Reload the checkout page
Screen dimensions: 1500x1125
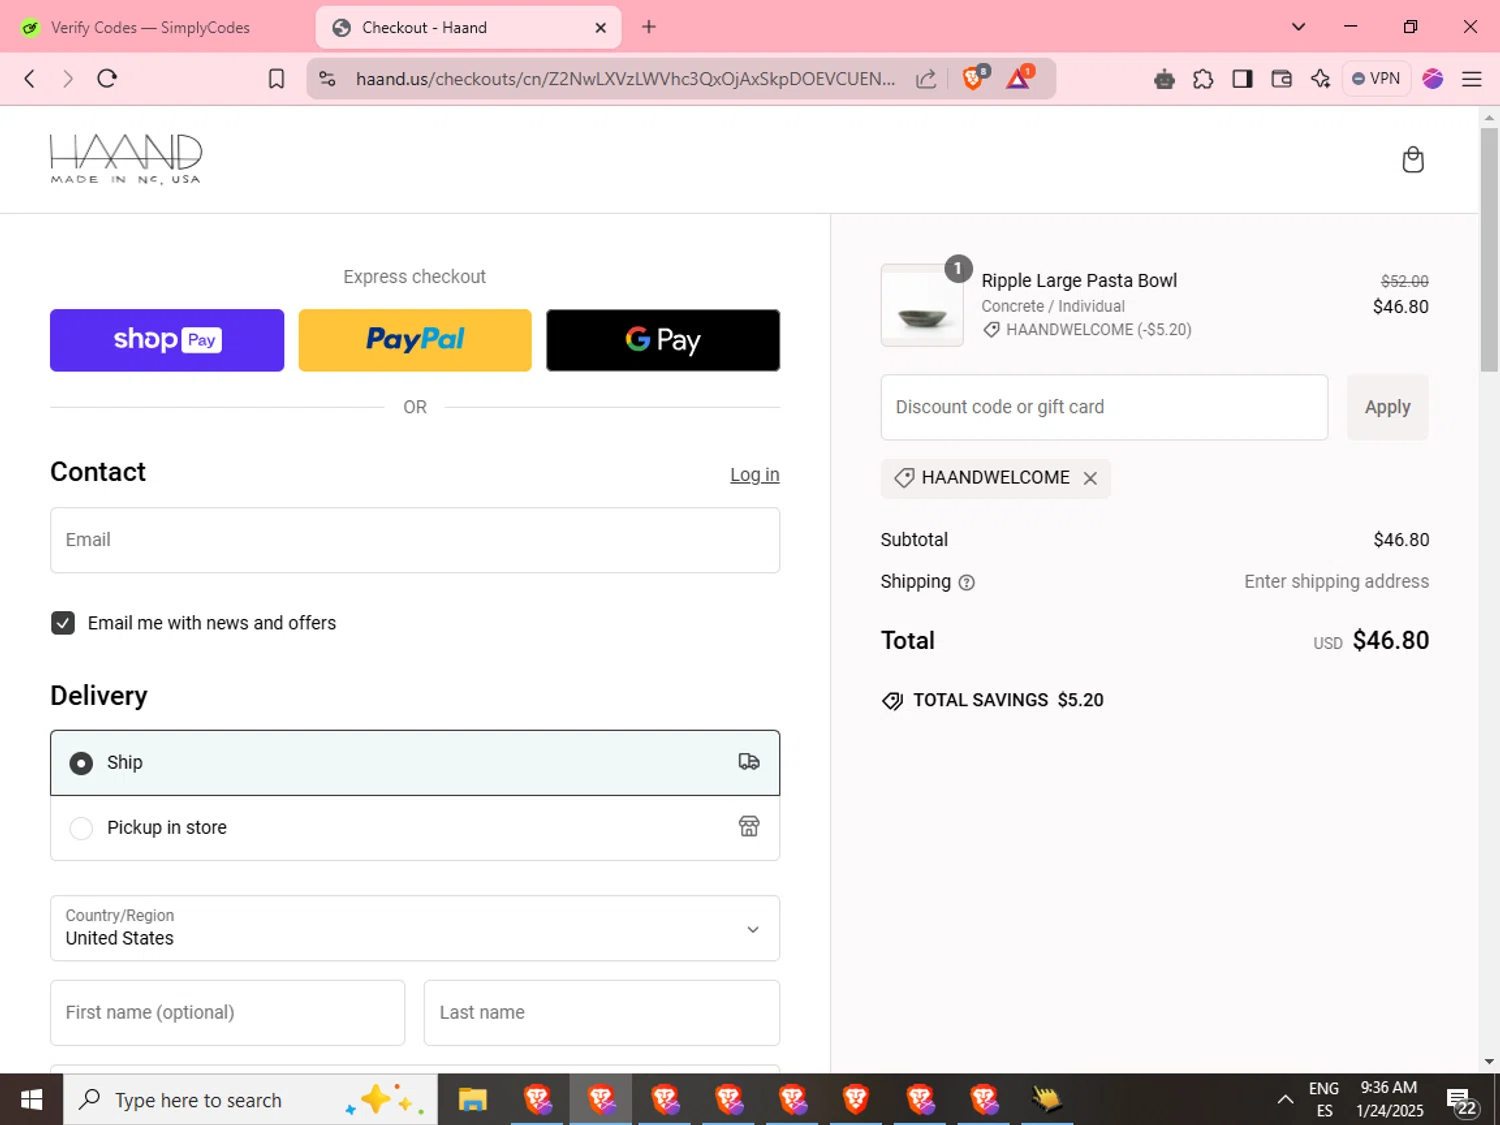point(107,79)
